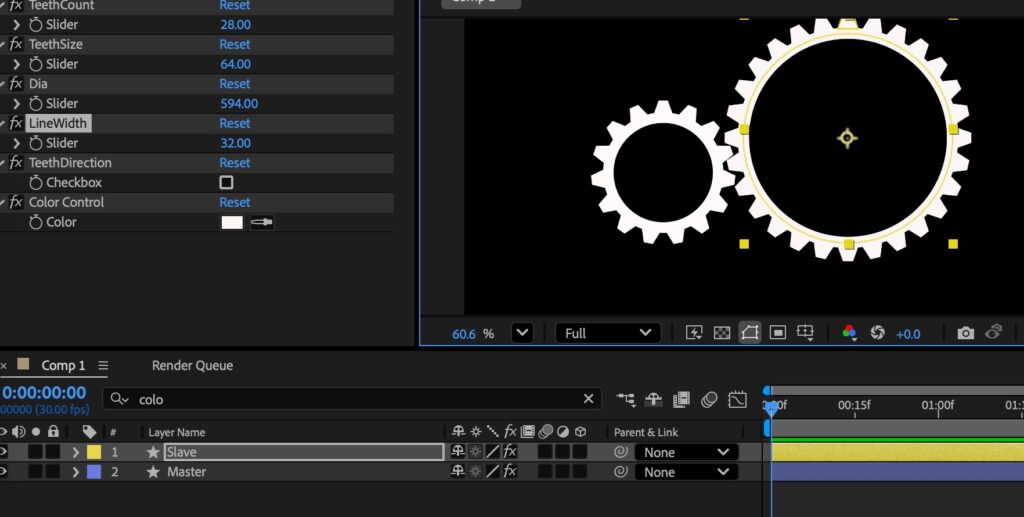Enable the TeethDirection checkbox

point(226,183)
